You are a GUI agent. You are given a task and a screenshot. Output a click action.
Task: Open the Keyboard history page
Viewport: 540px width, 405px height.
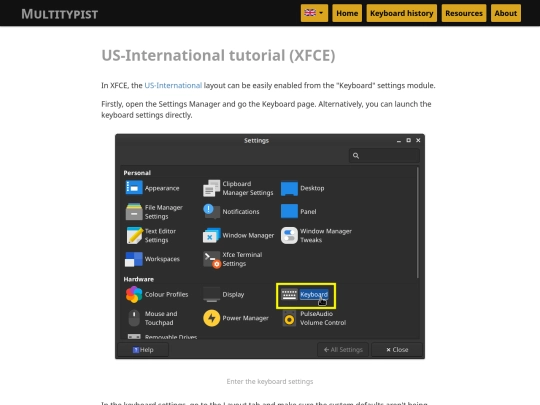(402, 13)
